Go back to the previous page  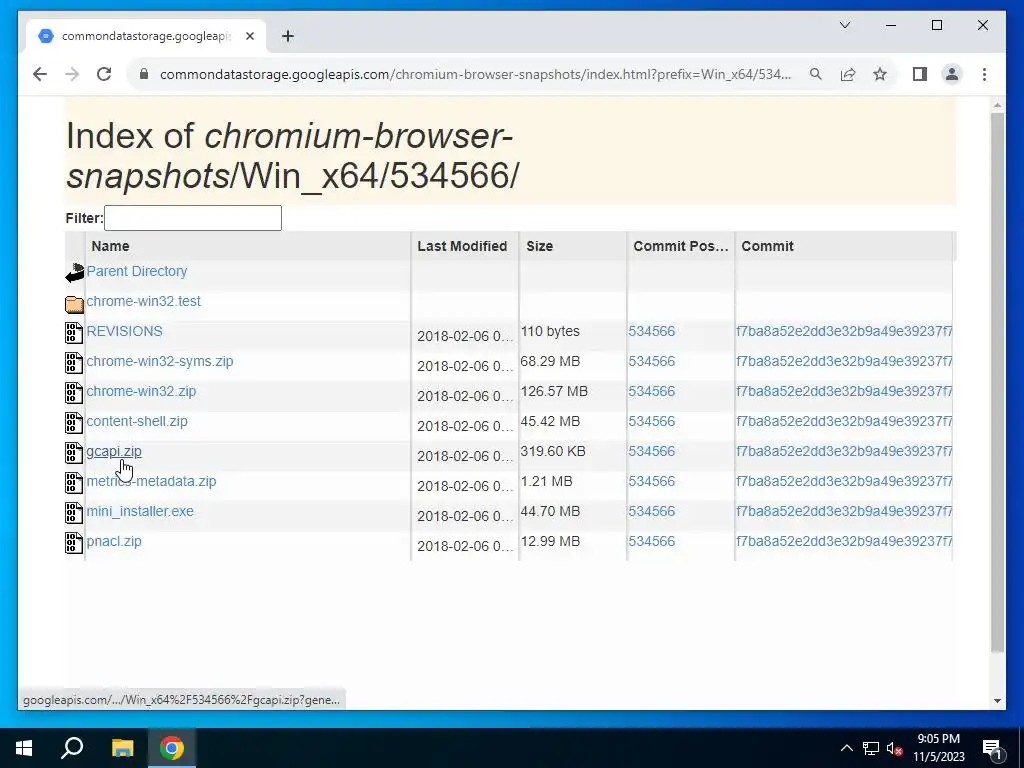click(x=40, y=74)
